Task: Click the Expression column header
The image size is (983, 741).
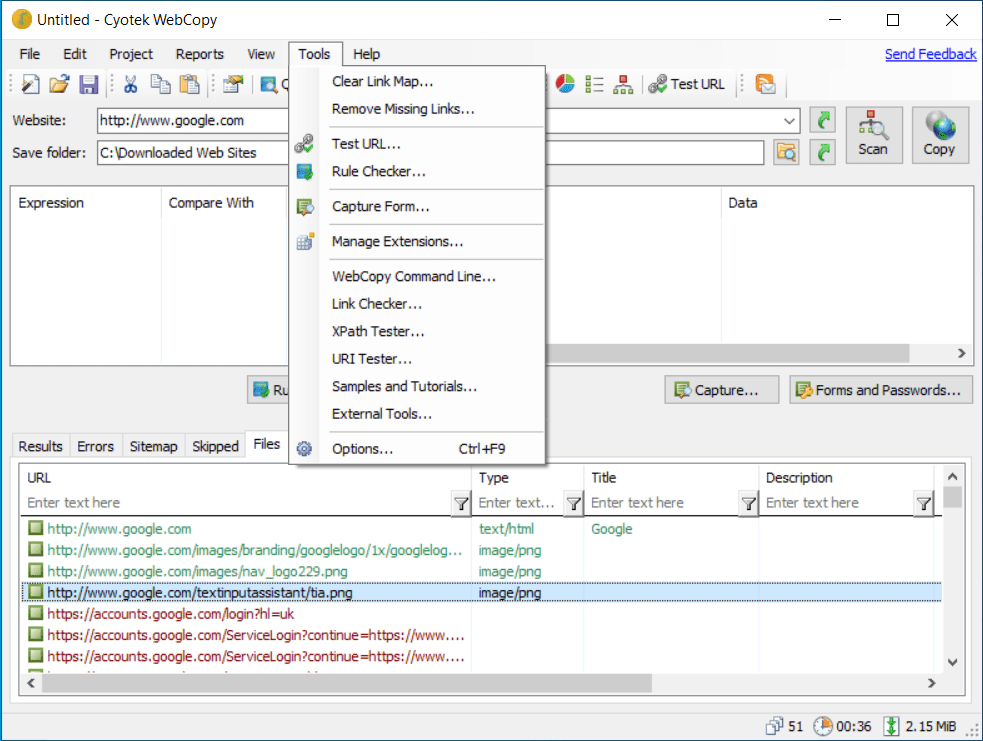Action: [86, 203]
